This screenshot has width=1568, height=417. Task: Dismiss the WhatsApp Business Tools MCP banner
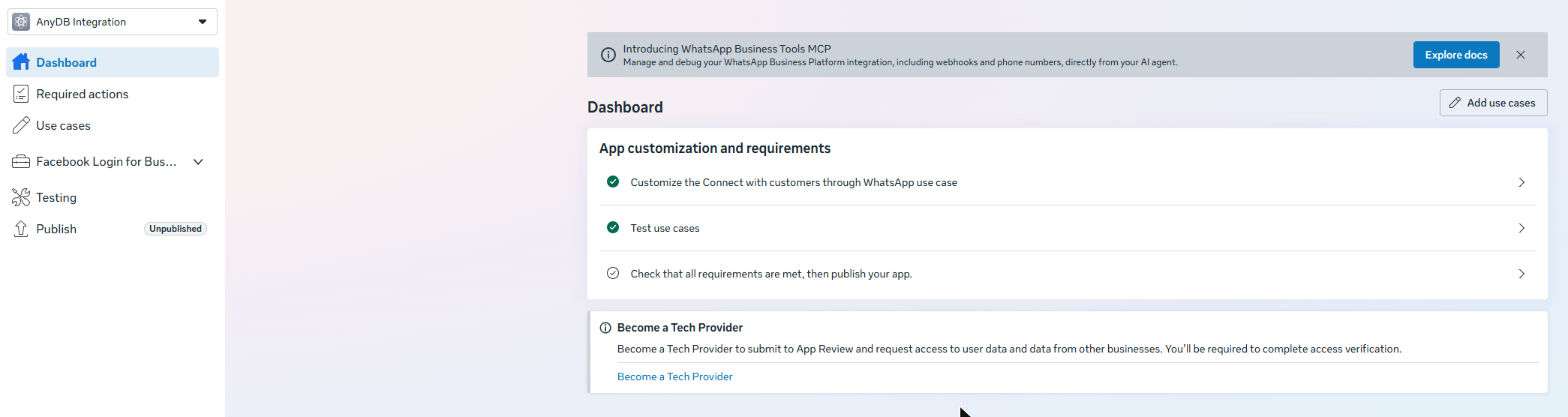[1521, 55]
